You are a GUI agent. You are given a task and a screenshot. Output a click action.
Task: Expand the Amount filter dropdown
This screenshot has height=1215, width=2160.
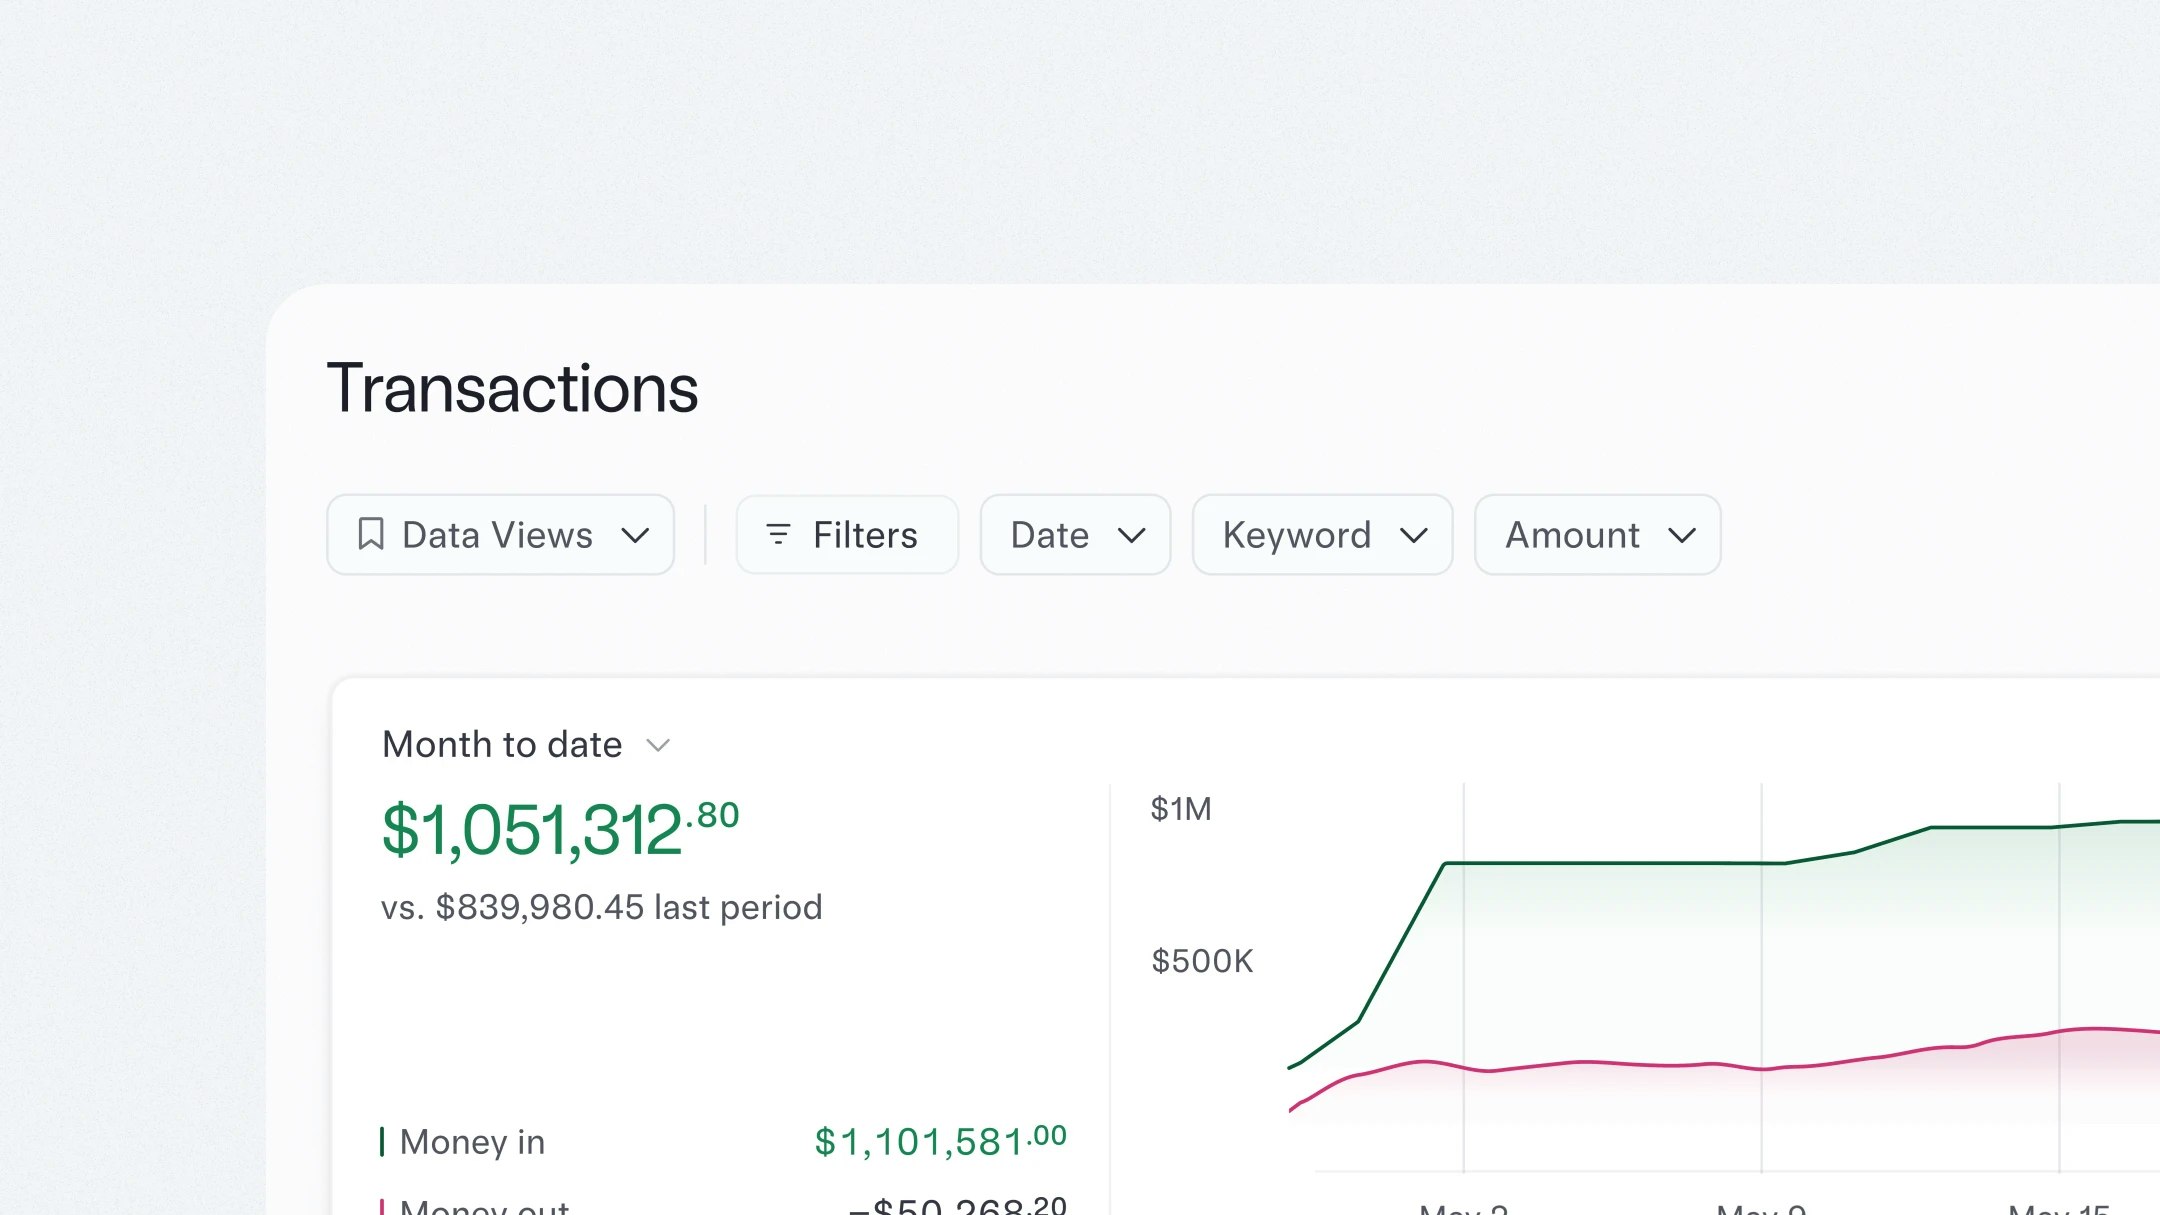coord(1596,535)
